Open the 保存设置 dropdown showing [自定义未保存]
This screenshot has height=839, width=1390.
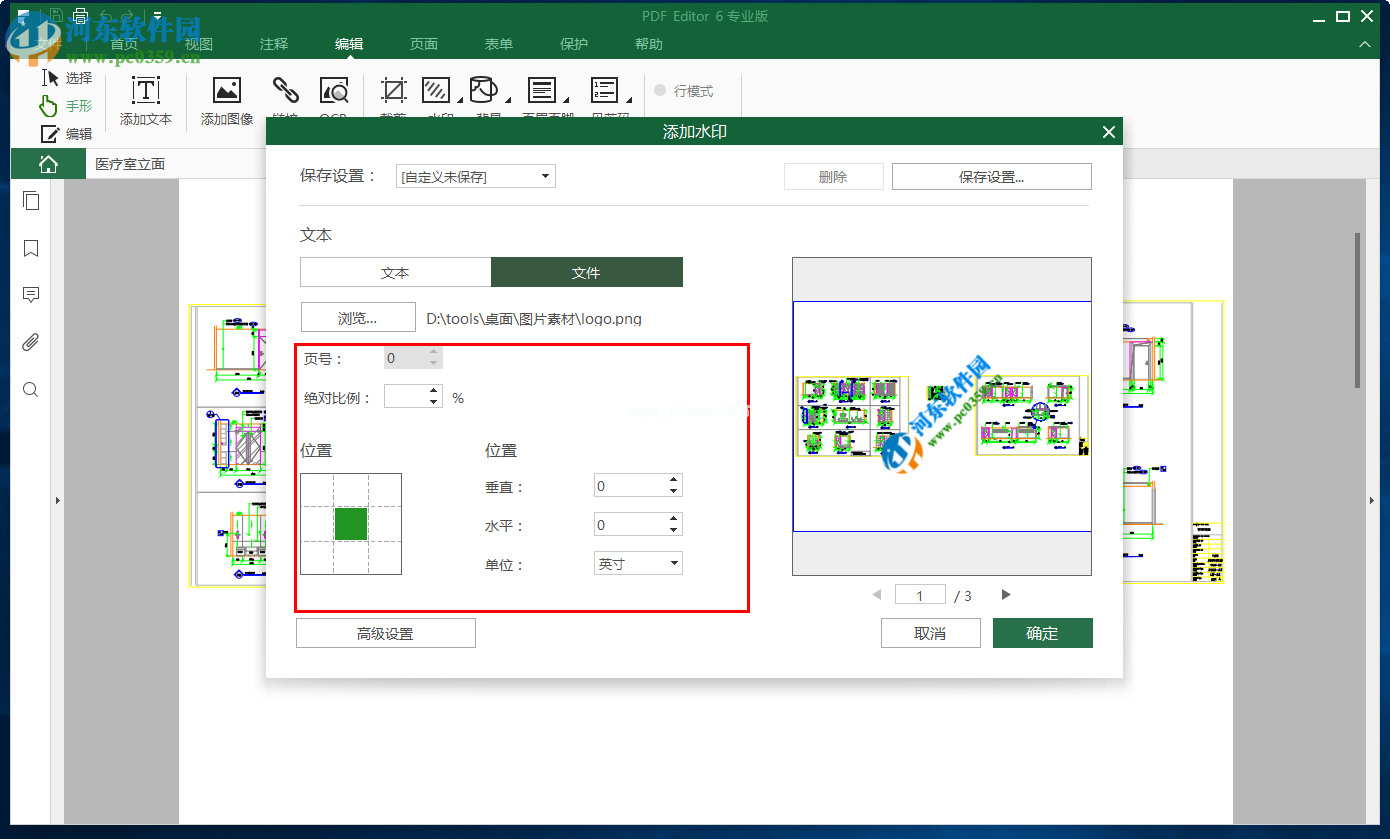point(474,175)
